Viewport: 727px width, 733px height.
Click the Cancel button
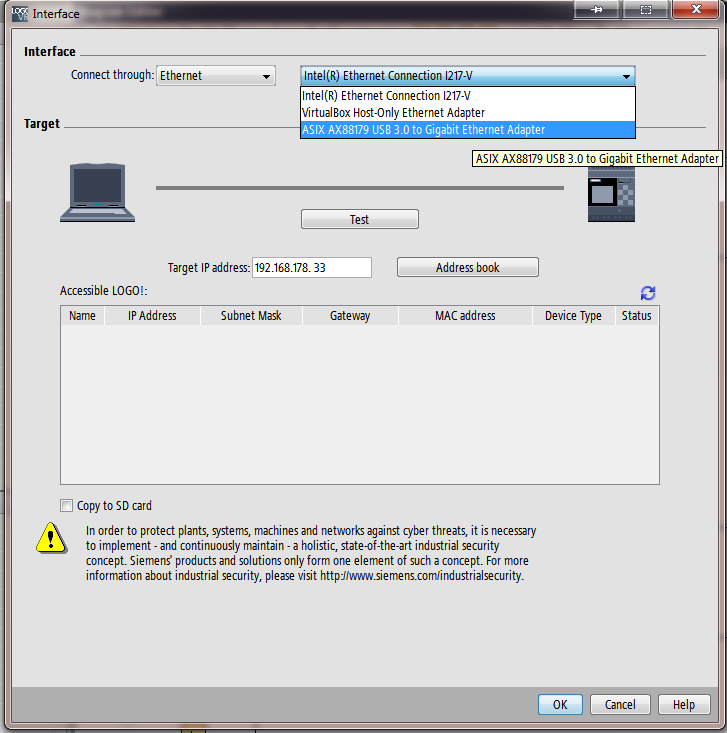tap(620, 704)
